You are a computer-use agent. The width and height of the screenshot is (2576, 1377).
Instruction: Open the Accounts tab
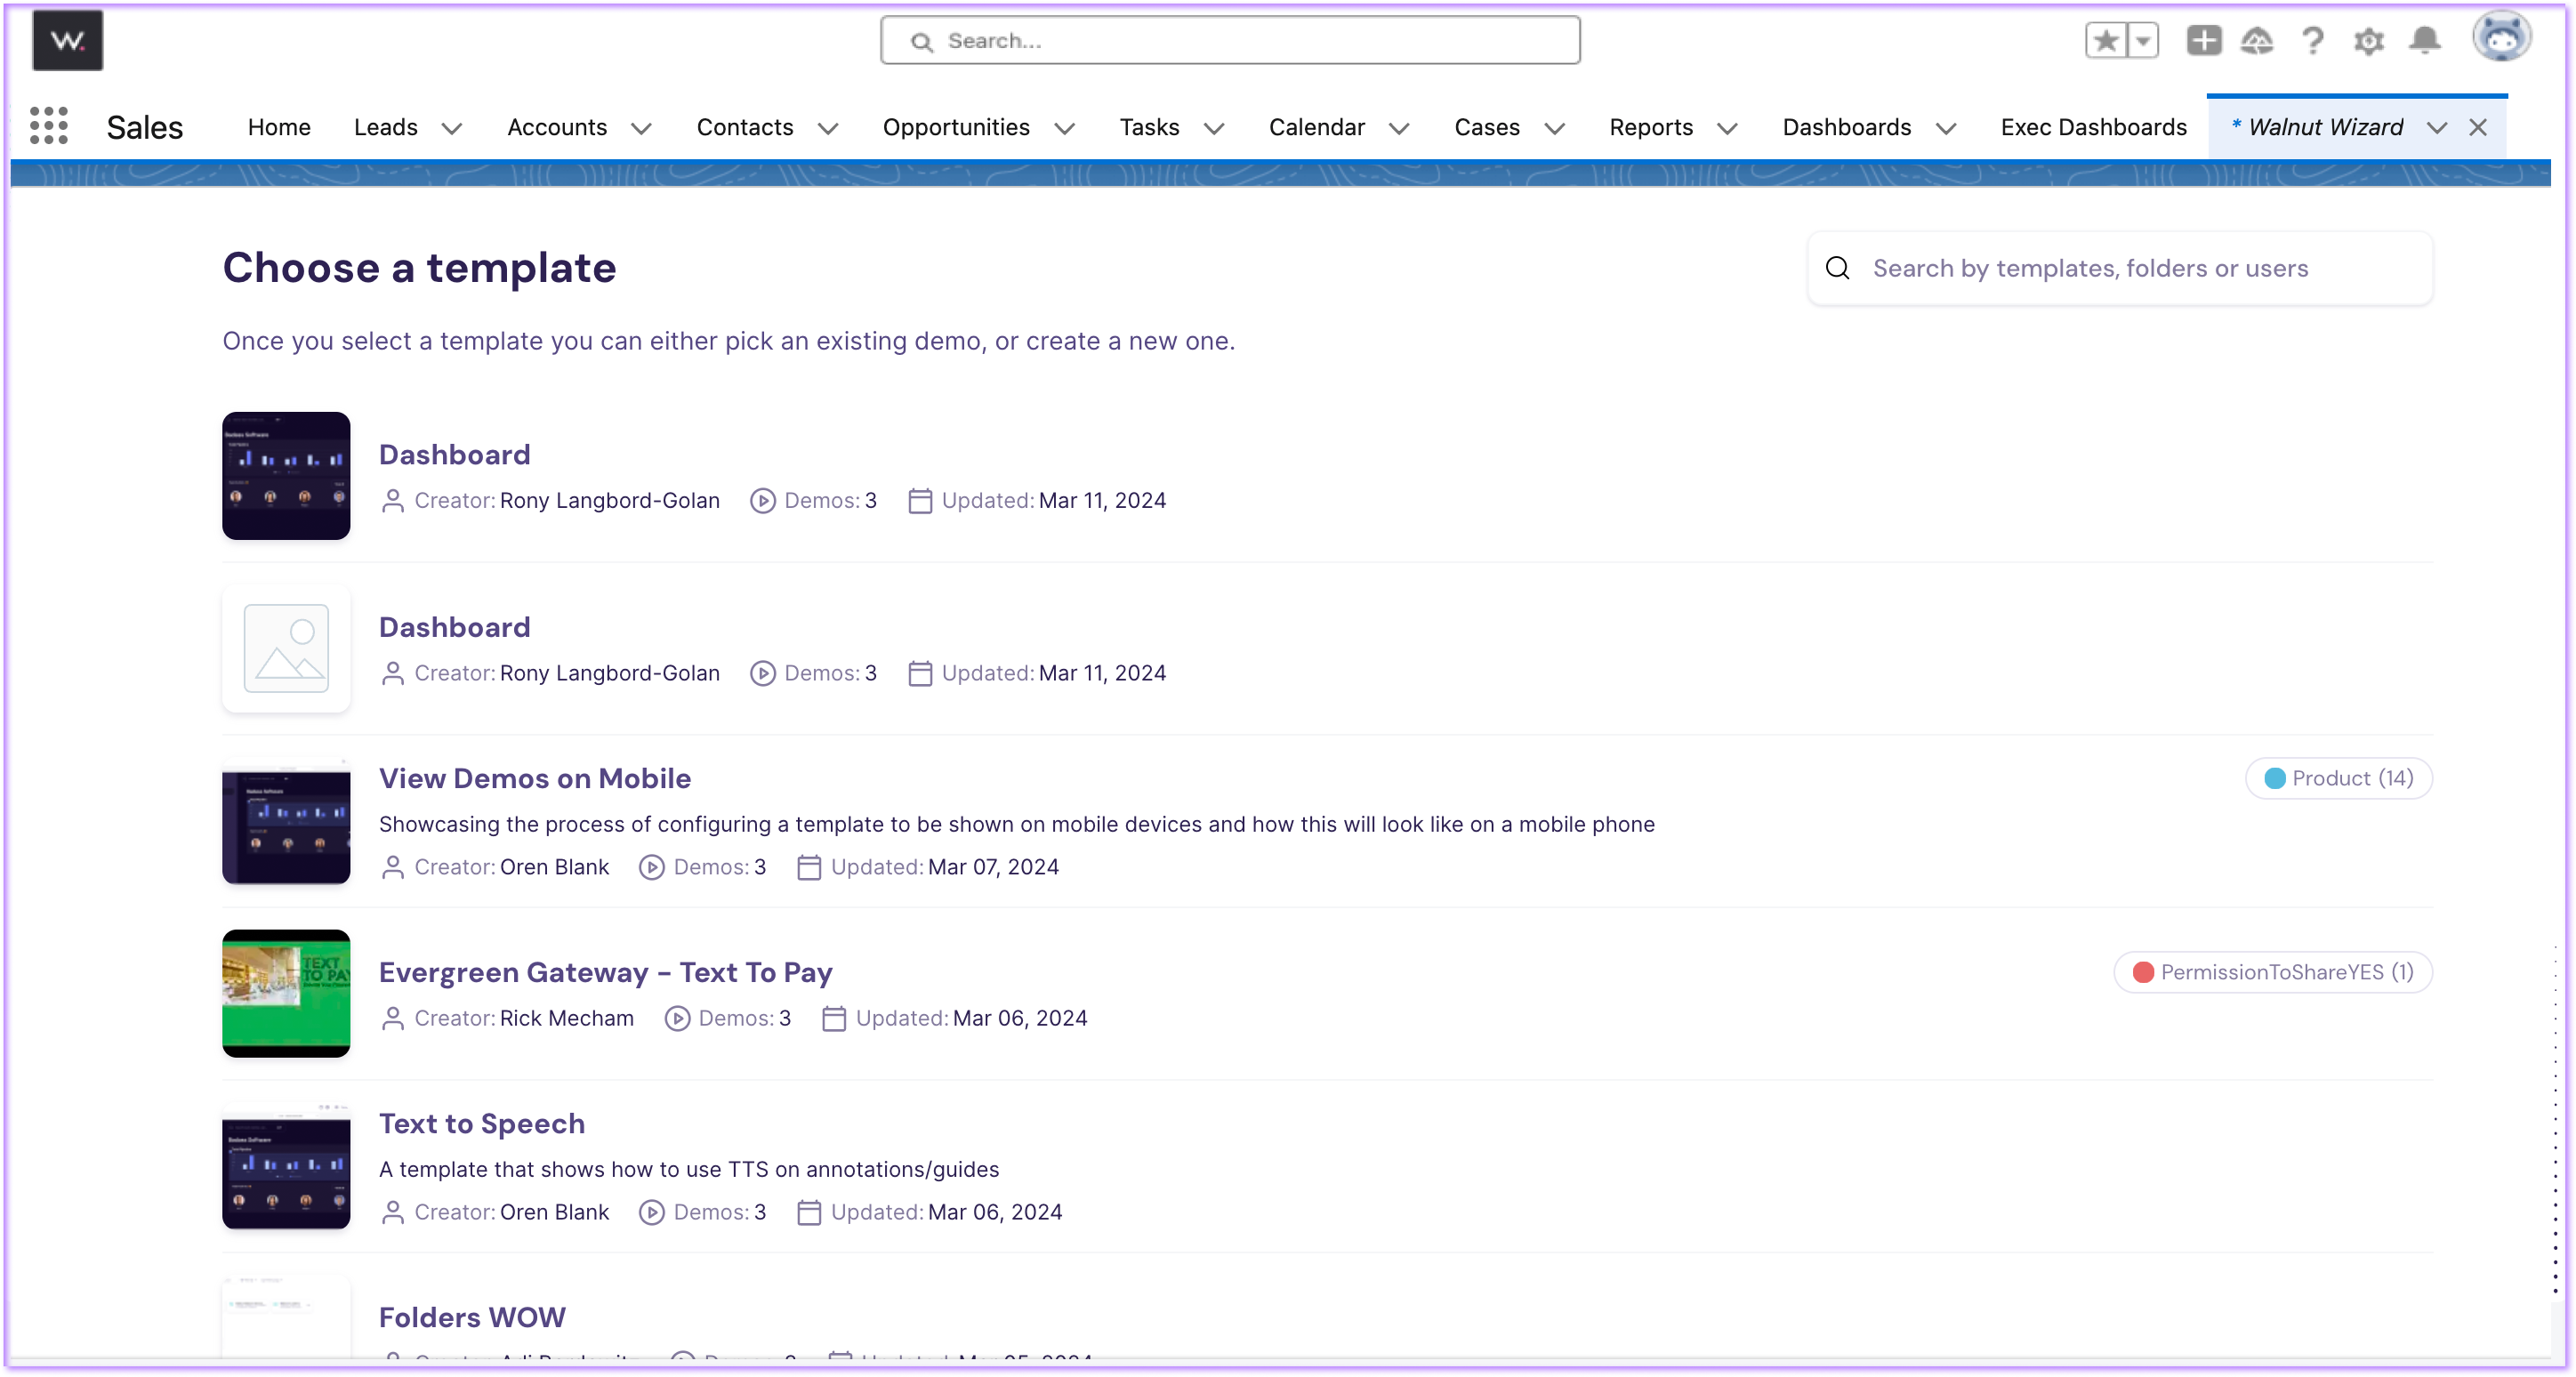pos(557,127)
